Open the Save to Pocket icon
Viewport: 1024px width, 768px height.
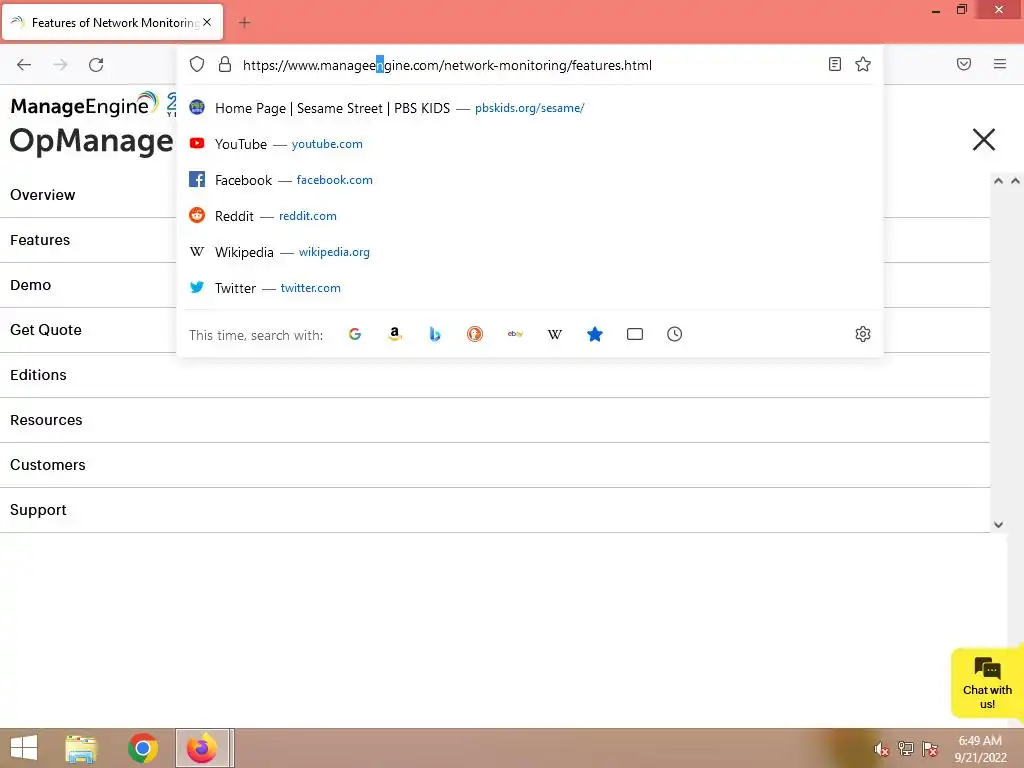click(x=964, y=64)
